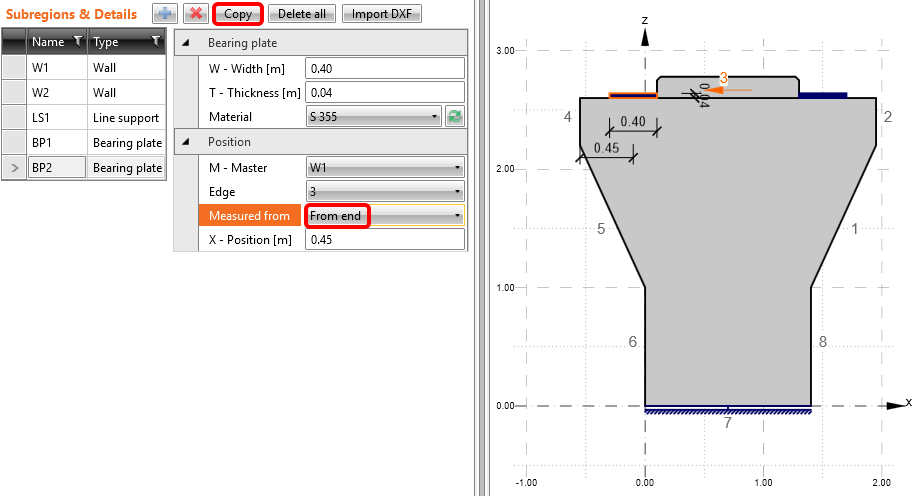Screen dimensions: 920x496
Task: Open the M - Master dropdown
Action: 384,167
